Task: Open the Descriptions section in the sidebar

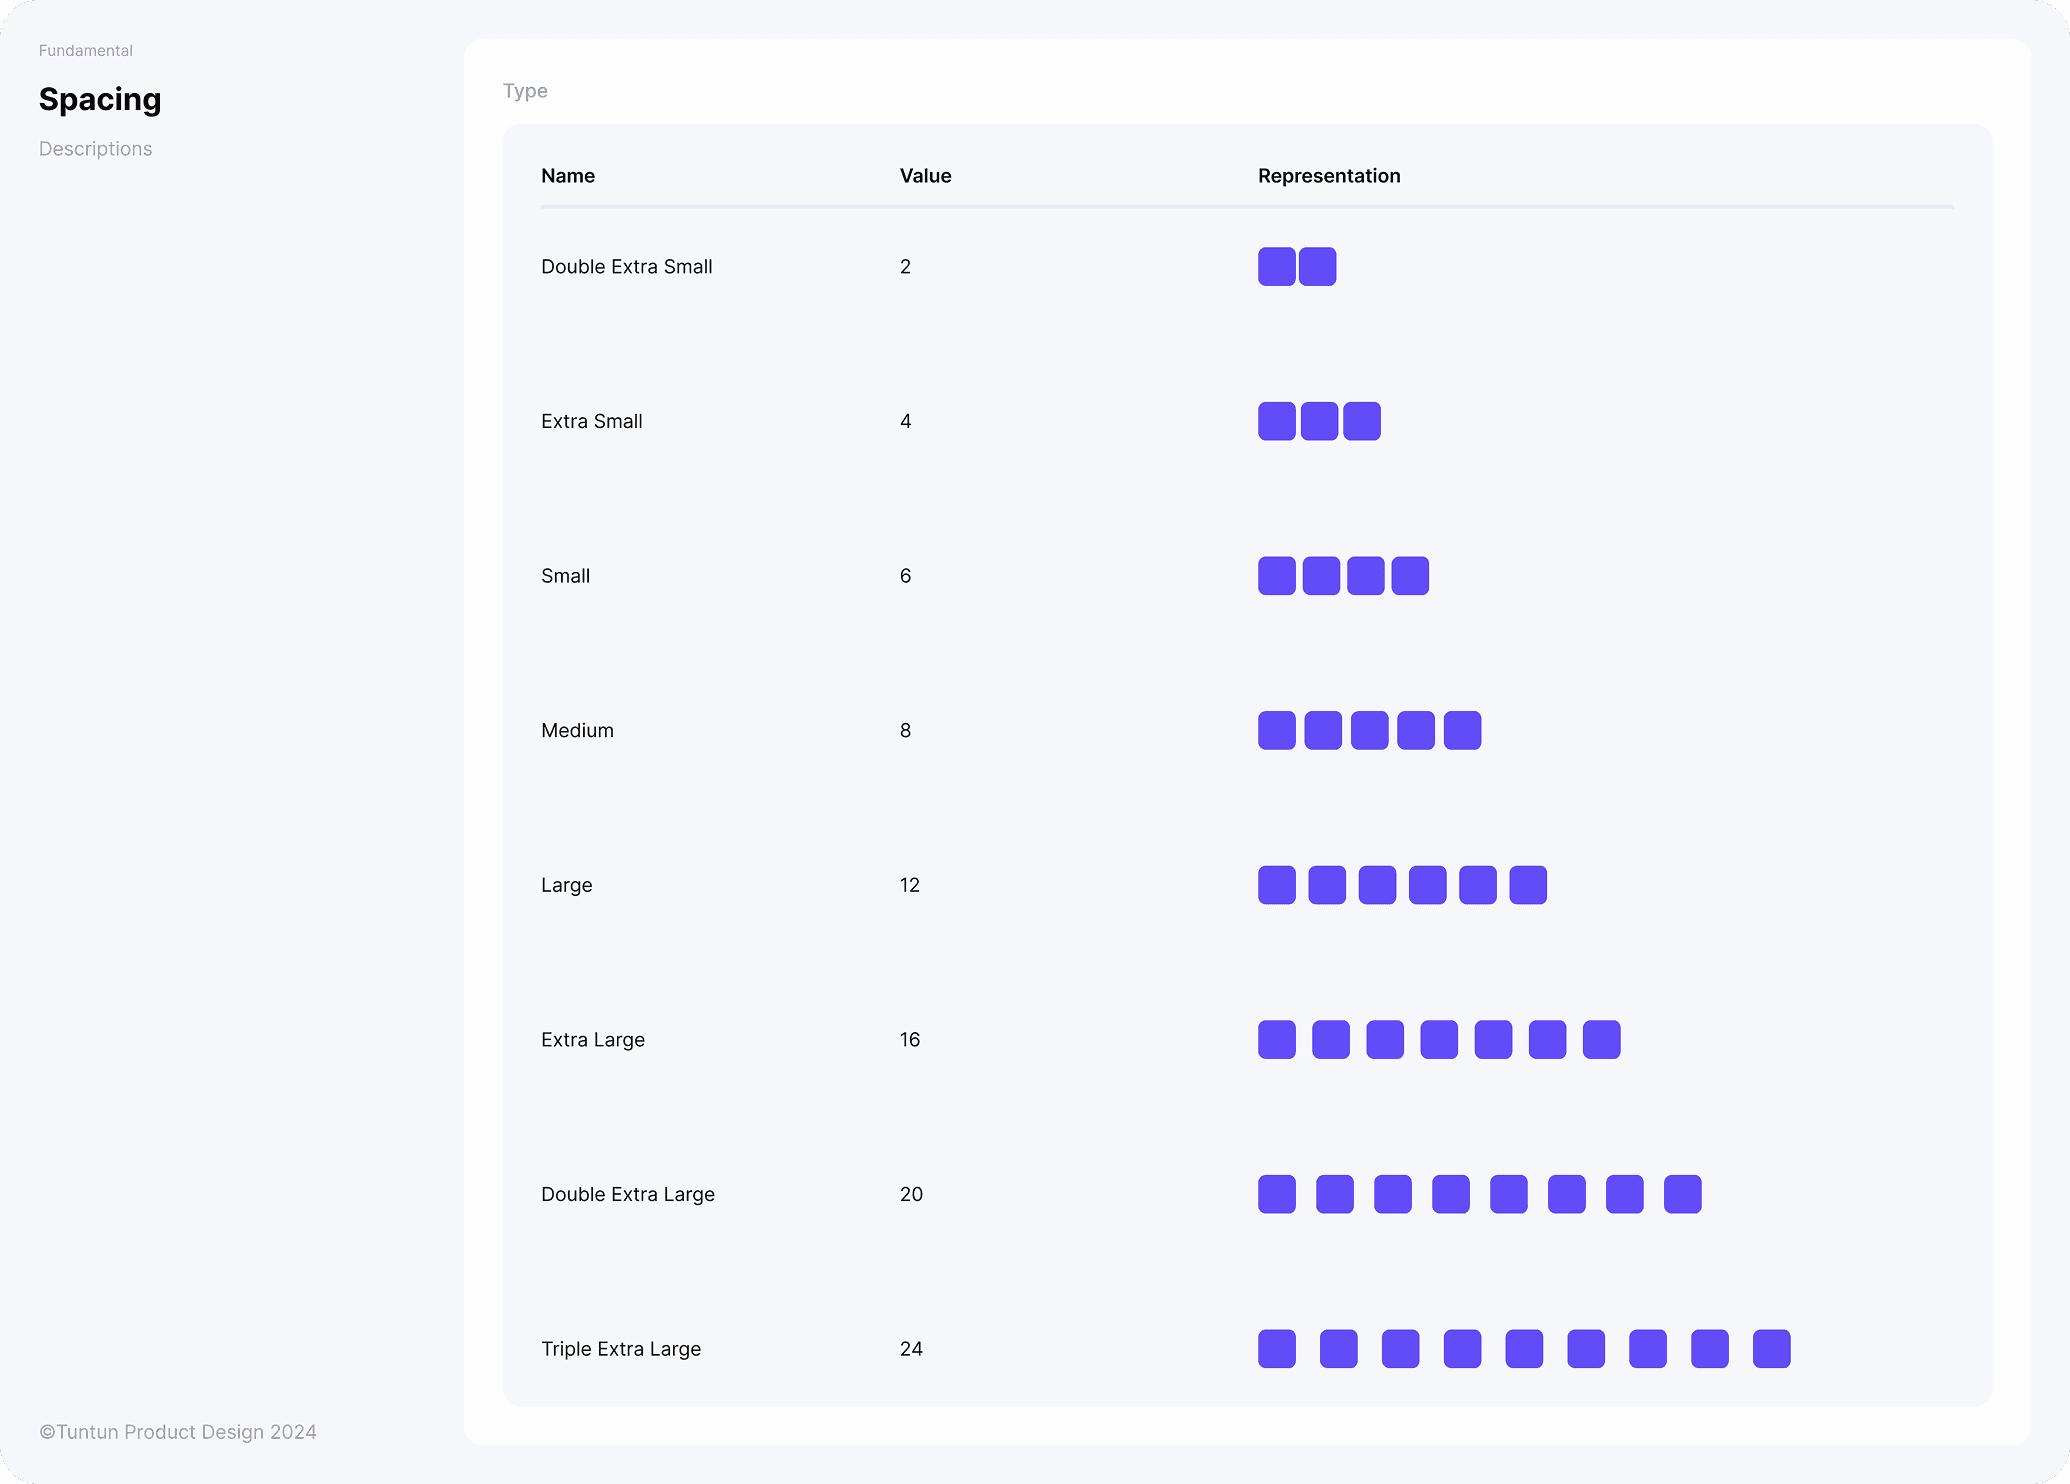Action: (x=95, y=148)
